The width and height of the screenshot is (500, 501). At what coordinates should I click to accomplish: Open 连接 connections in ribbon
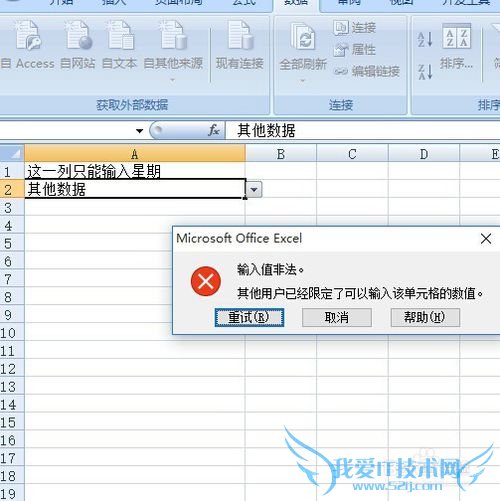tap(354, 28)
